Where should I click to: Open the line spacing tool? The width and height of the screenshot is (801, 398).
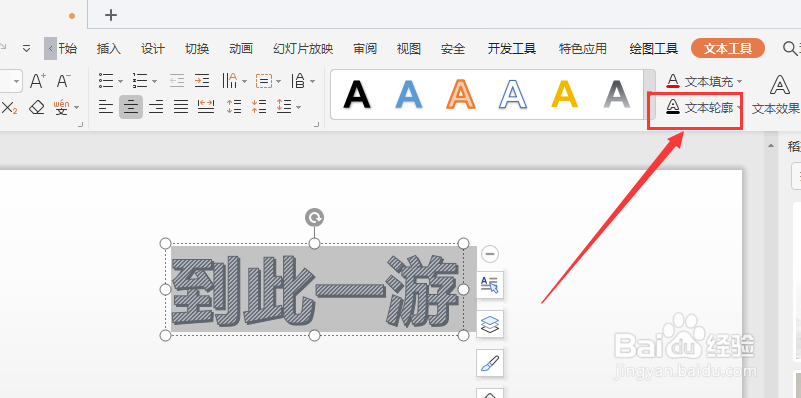point(284,107)
